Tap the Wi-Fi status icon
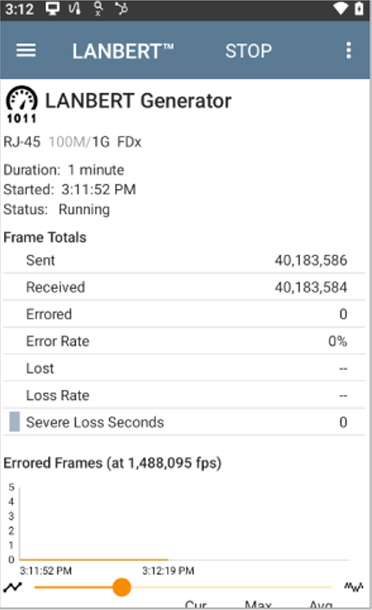Screen dimensions: 372x610 coord(341,9)
